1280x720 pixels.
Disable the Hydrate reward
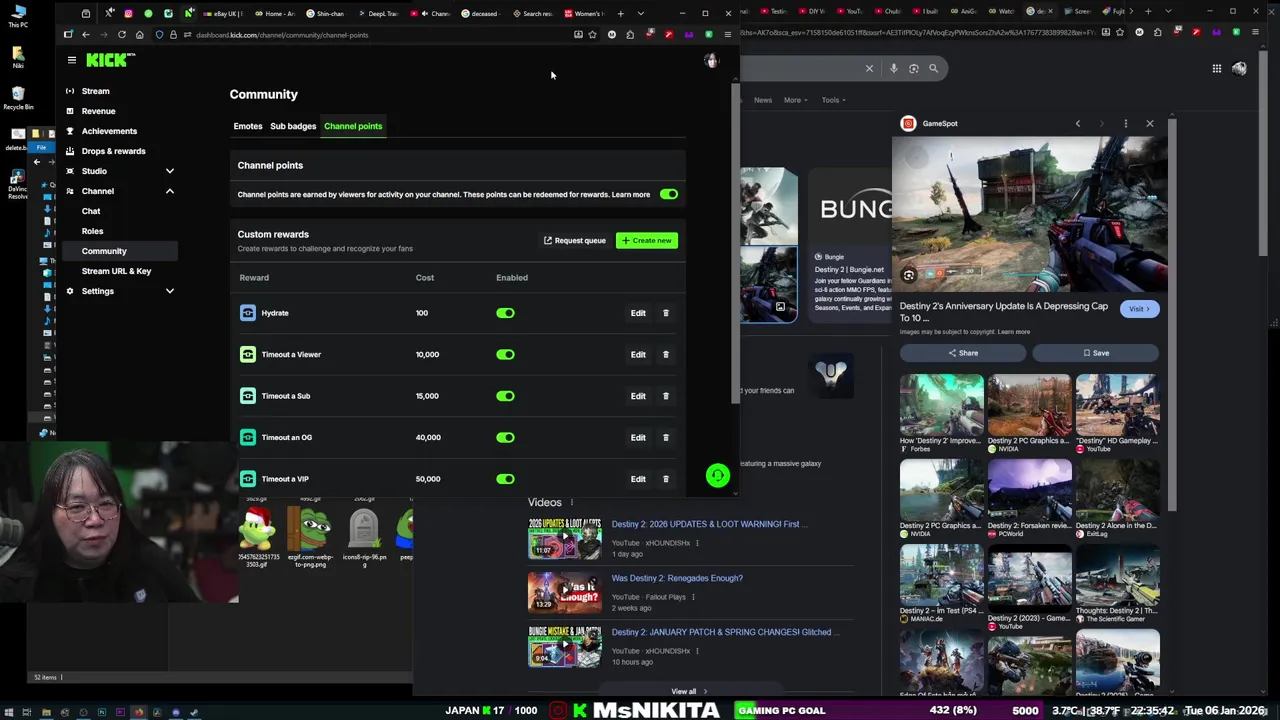(x=505, y=313)
